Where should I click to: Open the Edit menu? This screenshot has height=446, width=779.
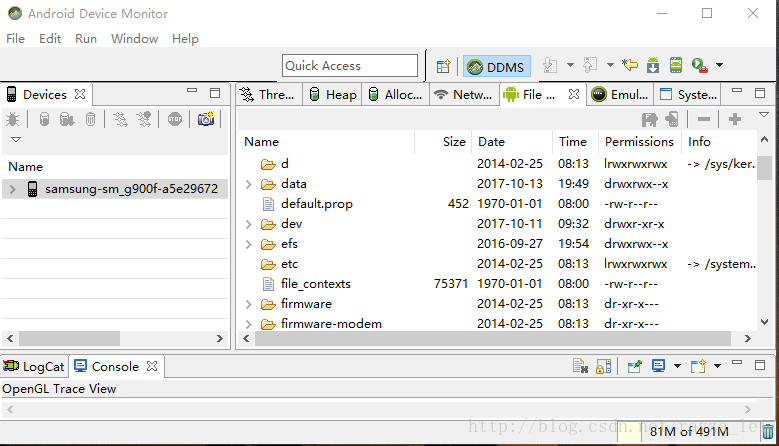tap(50, 39)
